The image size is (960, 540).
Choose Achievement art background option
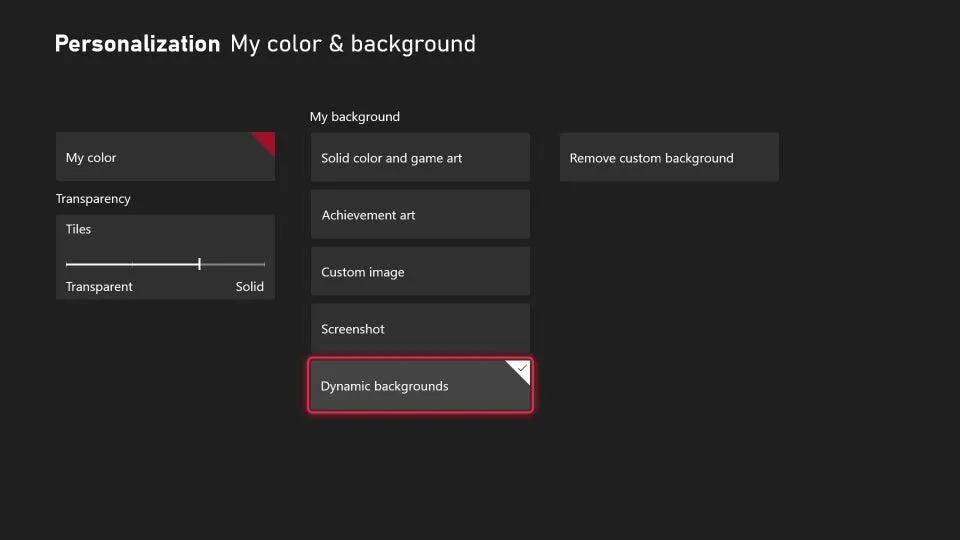[420, 214]
